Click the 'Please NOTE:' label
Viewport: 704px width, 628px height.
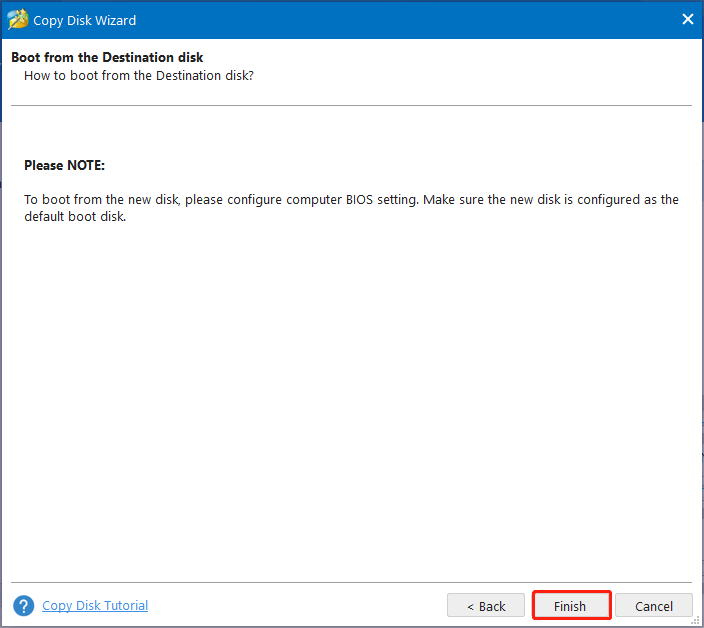64,165
